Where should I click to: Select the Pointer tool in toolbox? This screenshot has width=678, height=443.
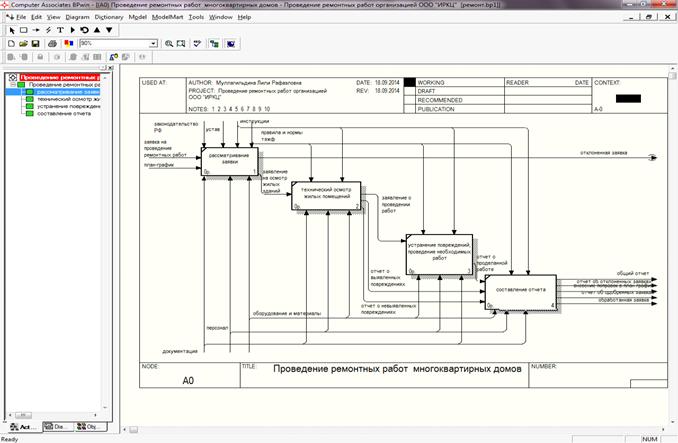pyautogui.click(x=10, y=30)
